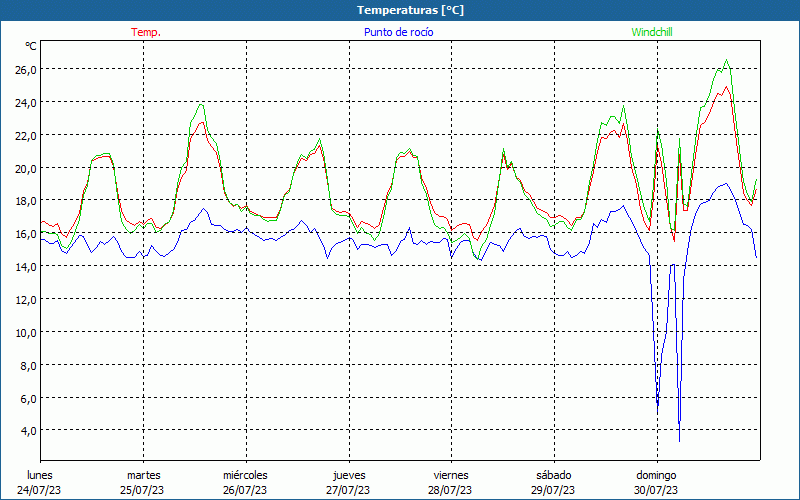The image size is (800, 500).
Task: Click the '26/07/23' date label
Action: pos(245,490)
